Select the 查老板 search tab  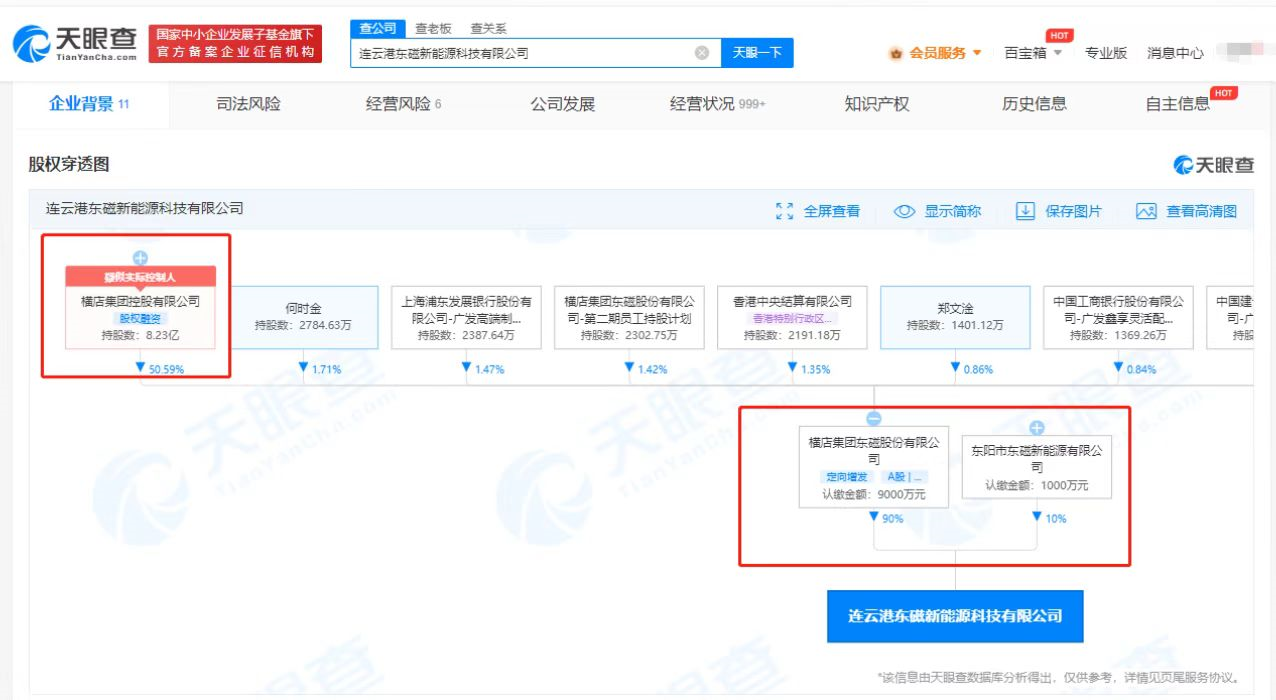click(x=433, y=29)
